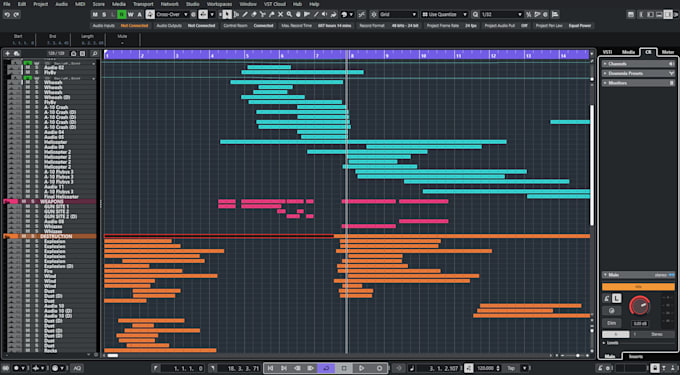Click the vertical scrollbar of the arrangement

coord(592,165)
